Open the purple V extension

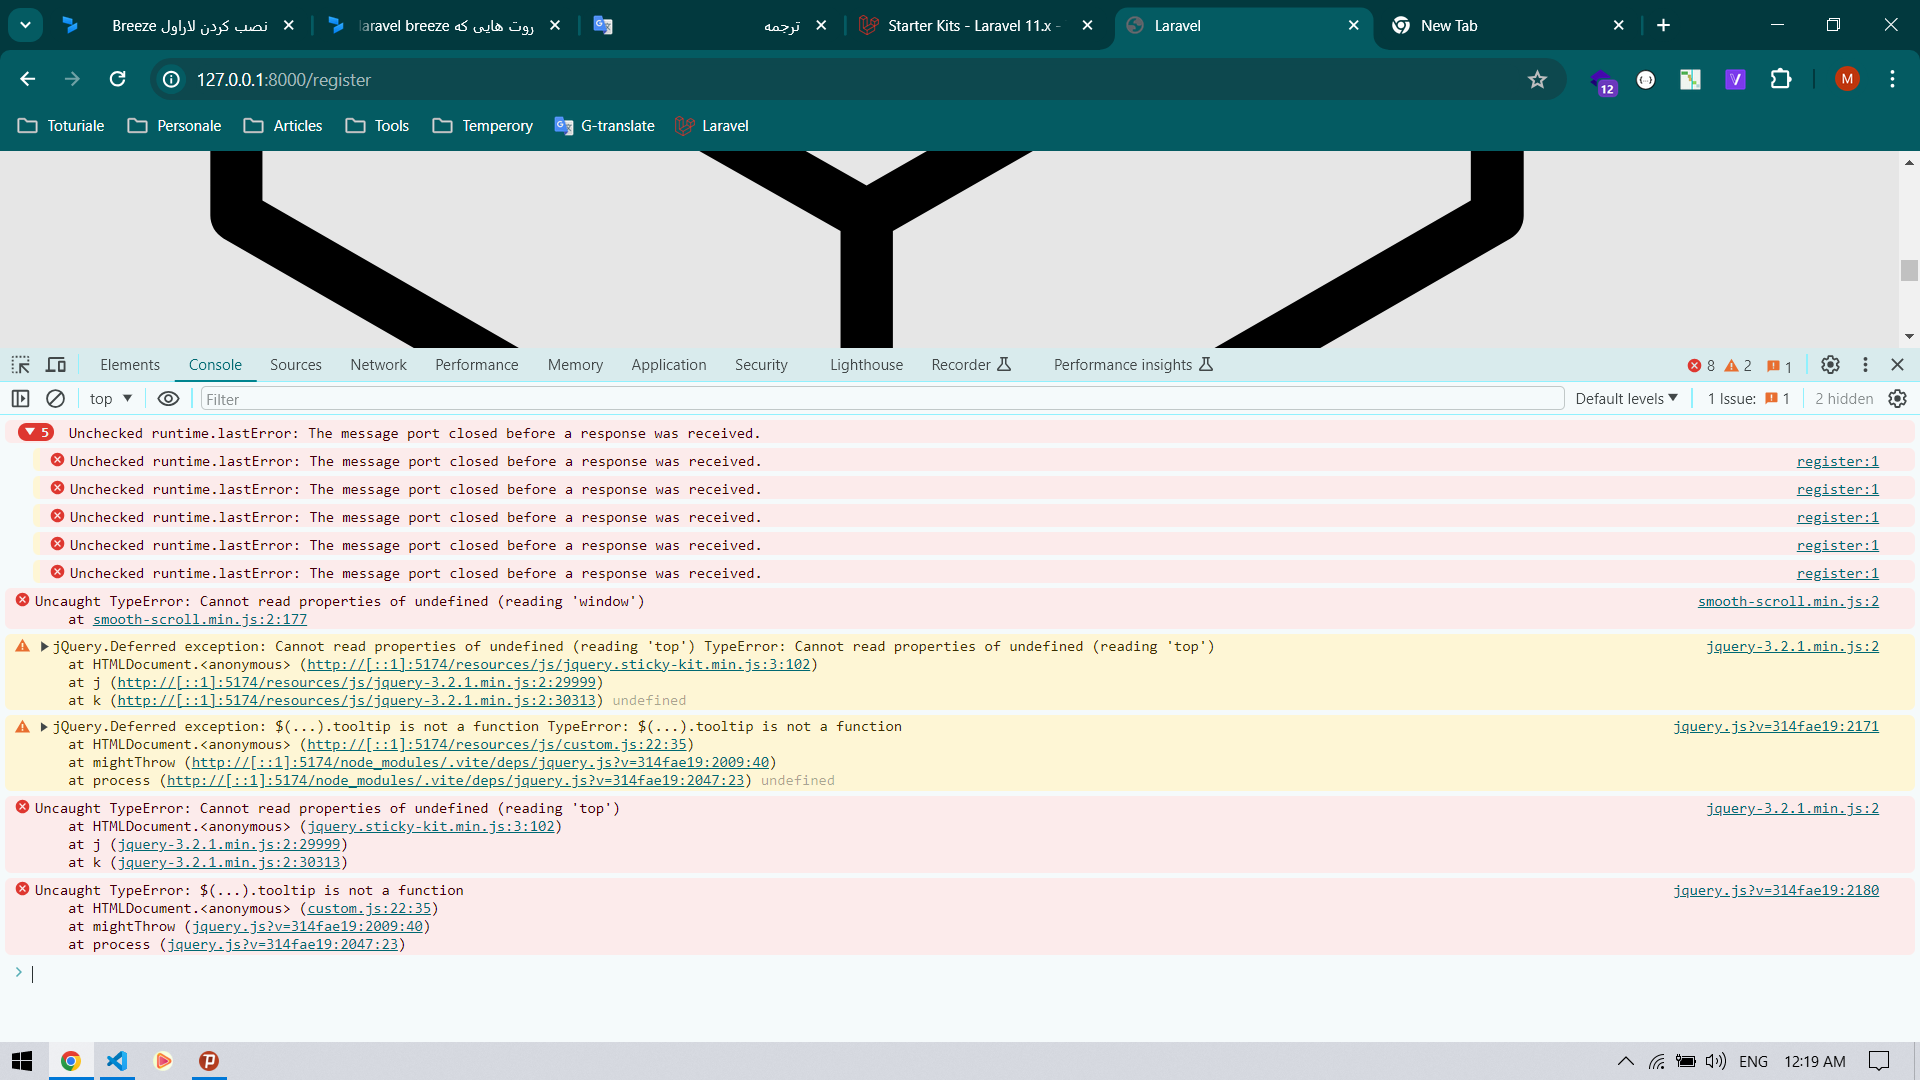point(1735,79)
